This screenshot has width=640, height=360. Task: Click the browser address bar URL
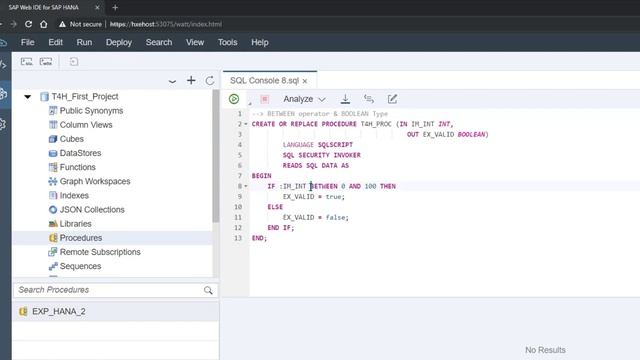coord(166,24)
